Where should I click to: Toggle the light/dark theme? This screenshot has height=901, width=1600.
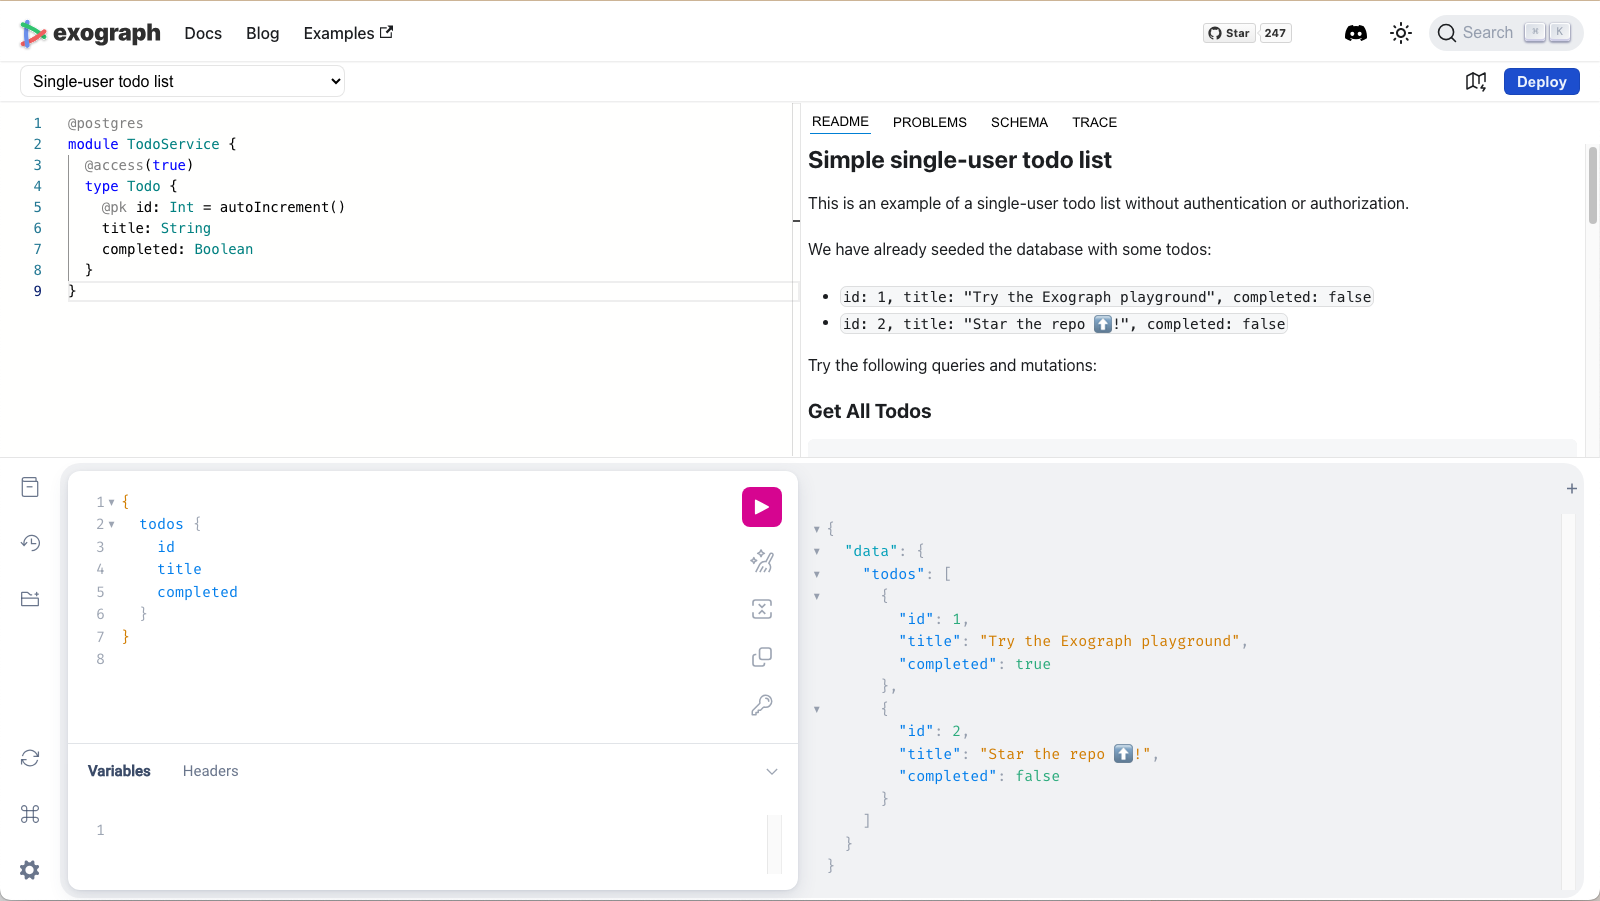tap(1401, 33)
